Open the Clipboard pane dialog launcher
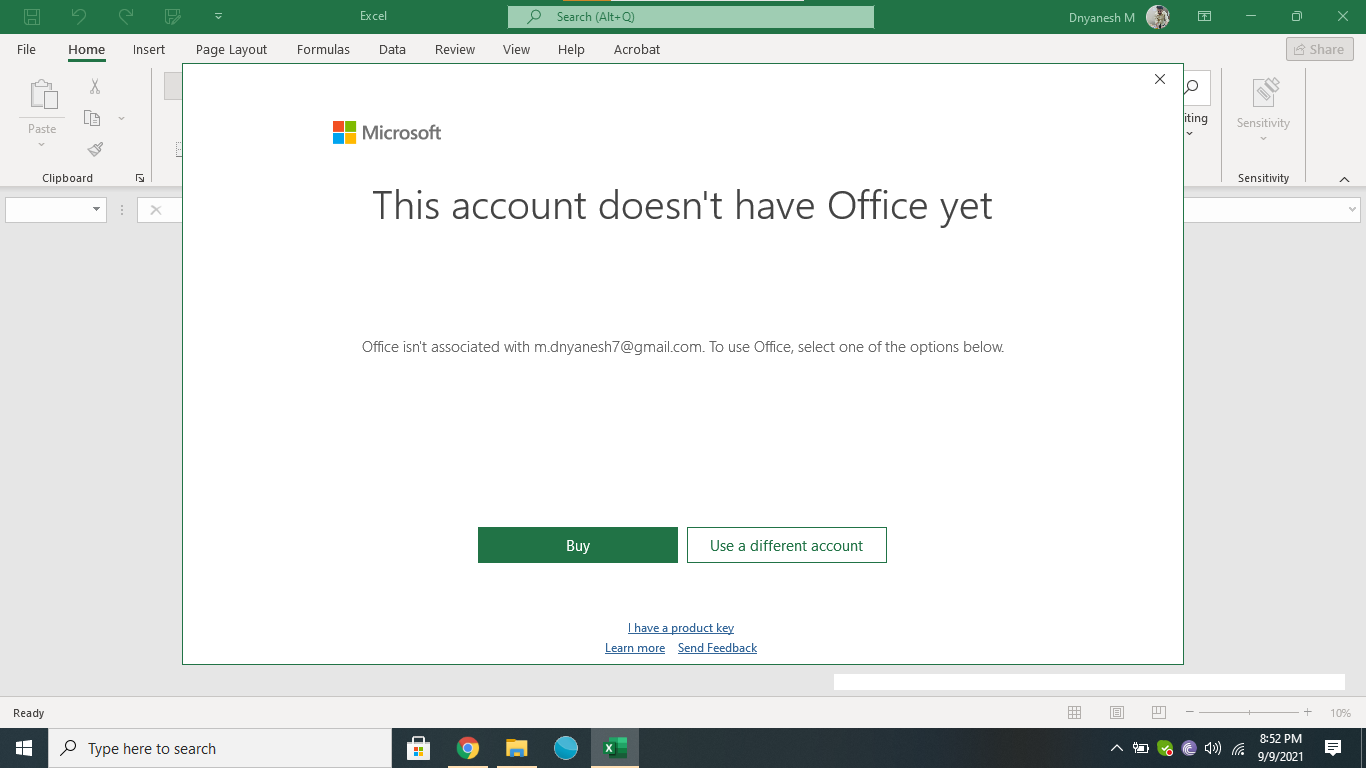The width and height of the screenshot is (1366, 768). (140, 178)
